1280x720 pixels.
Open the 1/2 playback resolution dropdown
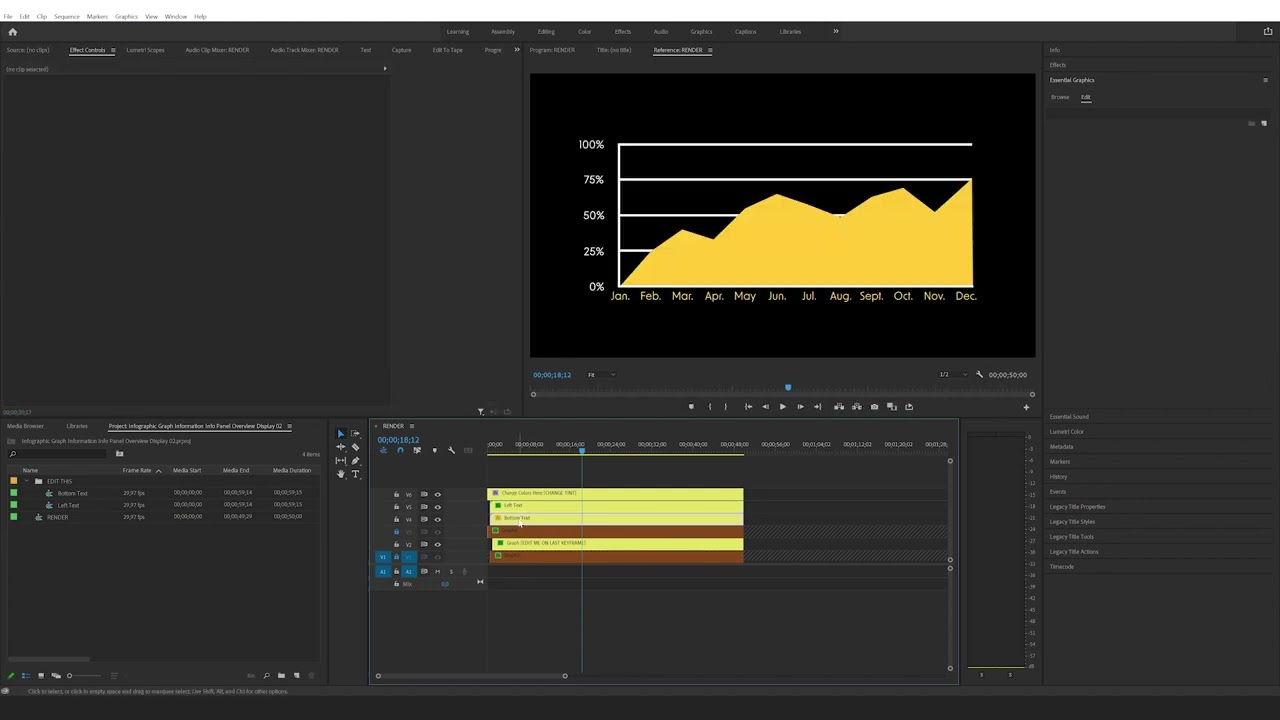point(955,375)
